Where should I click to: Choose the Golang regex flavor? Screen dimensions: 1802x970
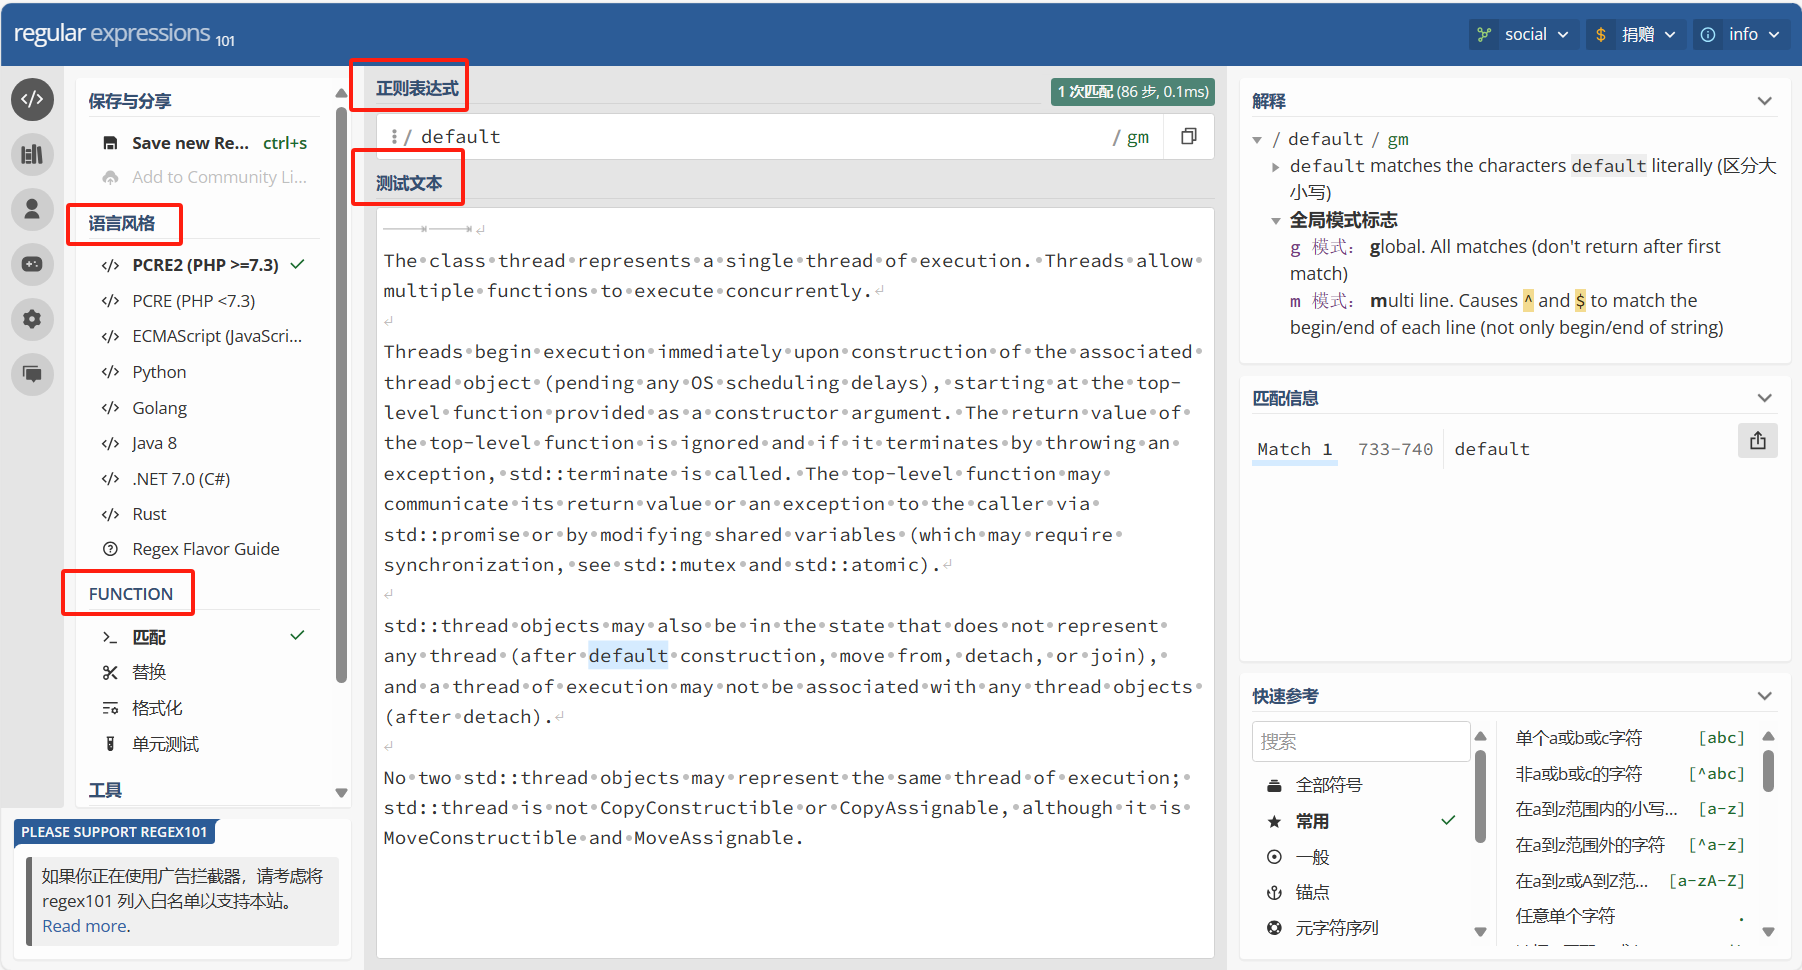pyautogui.click(x=159, y=408)
